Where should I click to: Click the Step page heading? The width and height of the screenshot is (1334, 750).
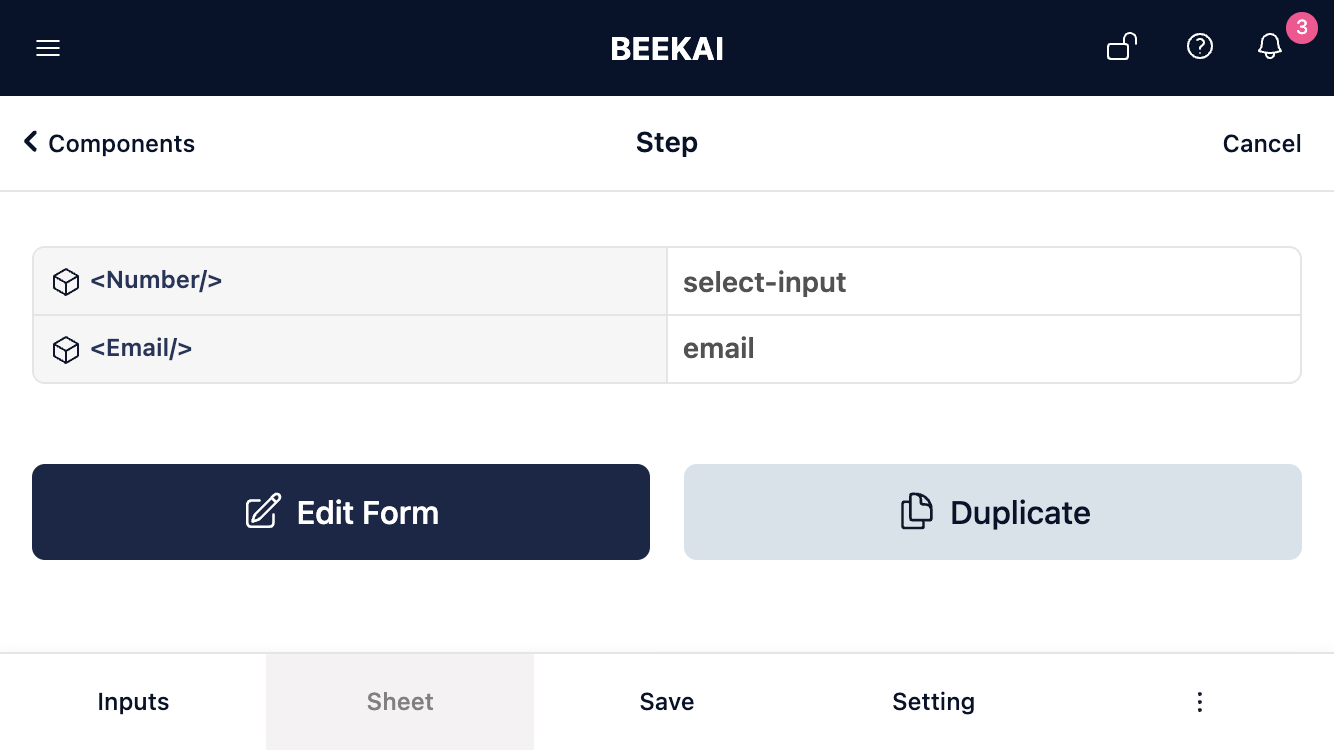tap(667, 143)
